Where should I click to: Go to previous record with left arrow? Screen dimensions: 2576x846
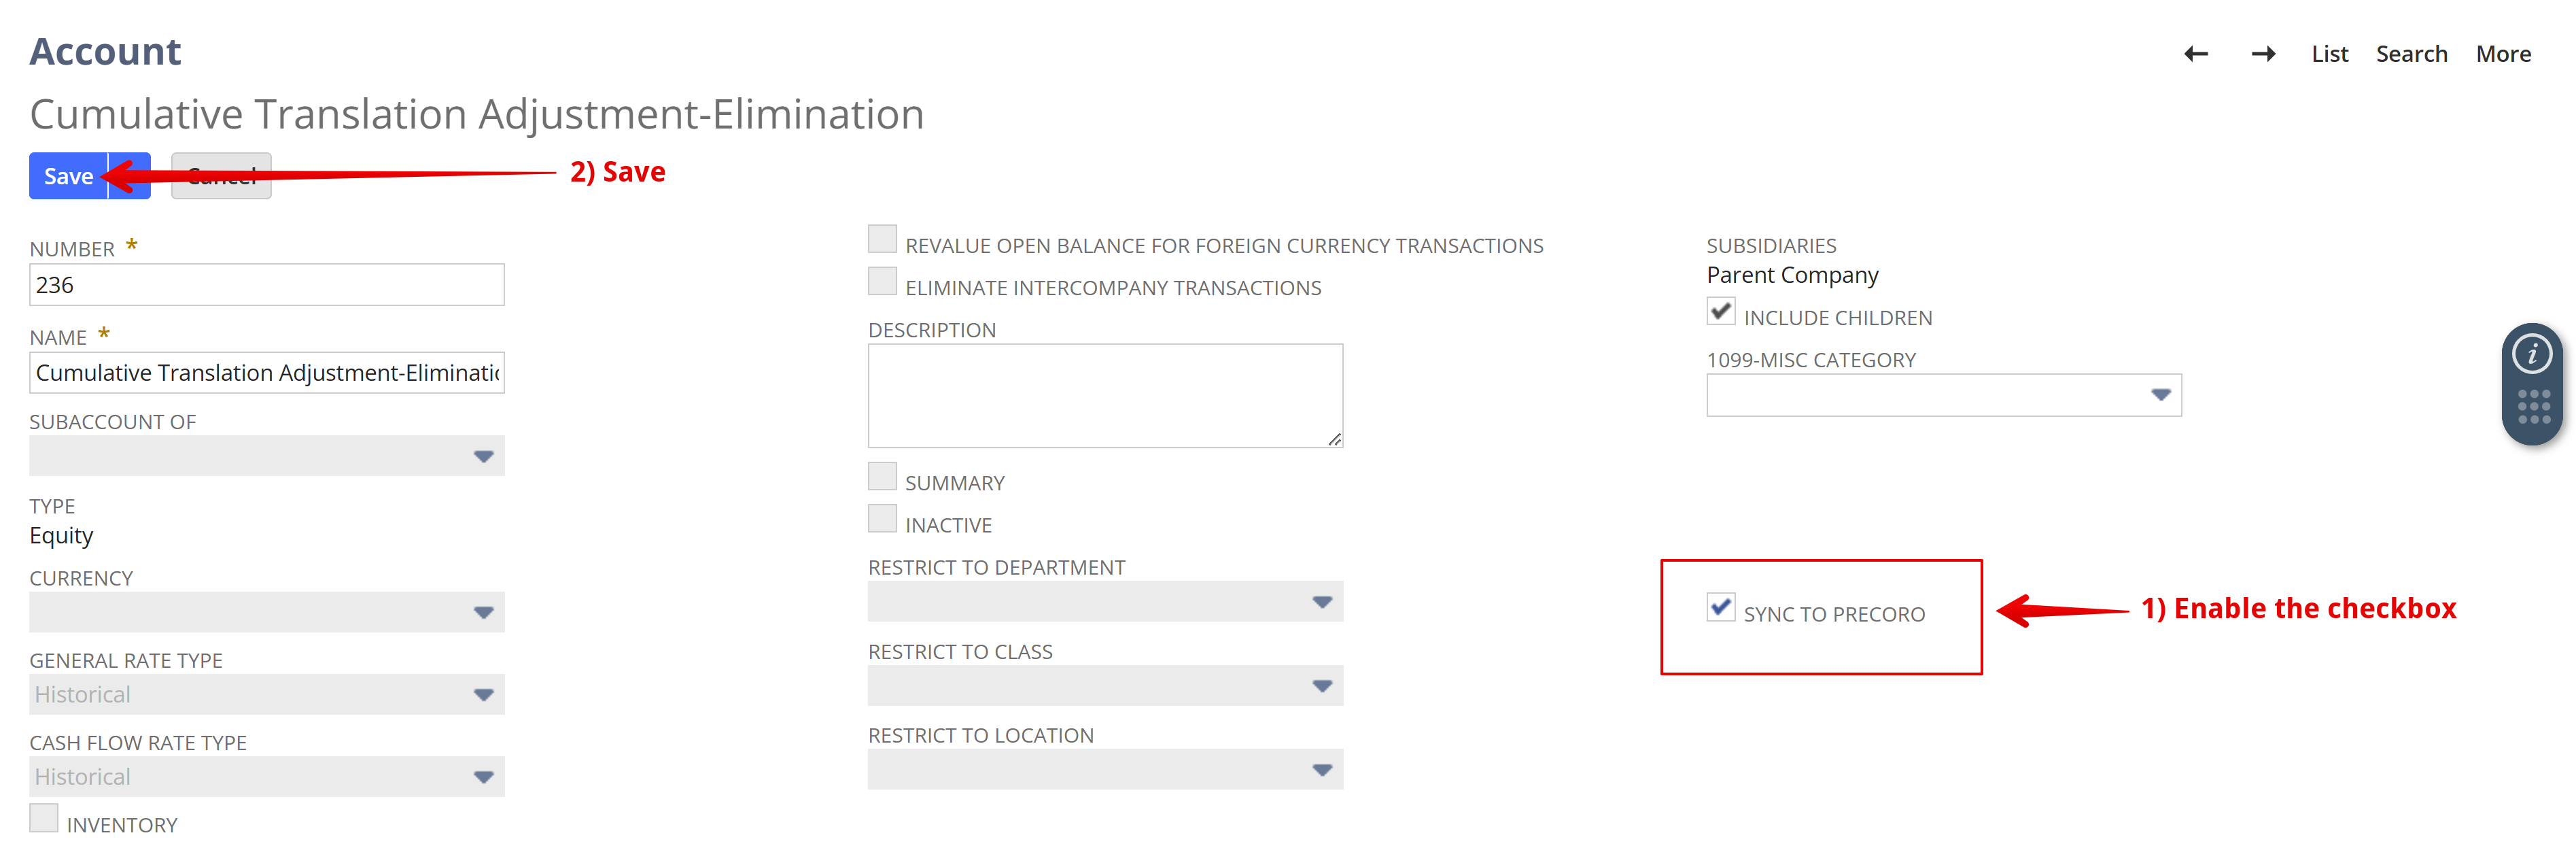click(x=2196, y=54)
